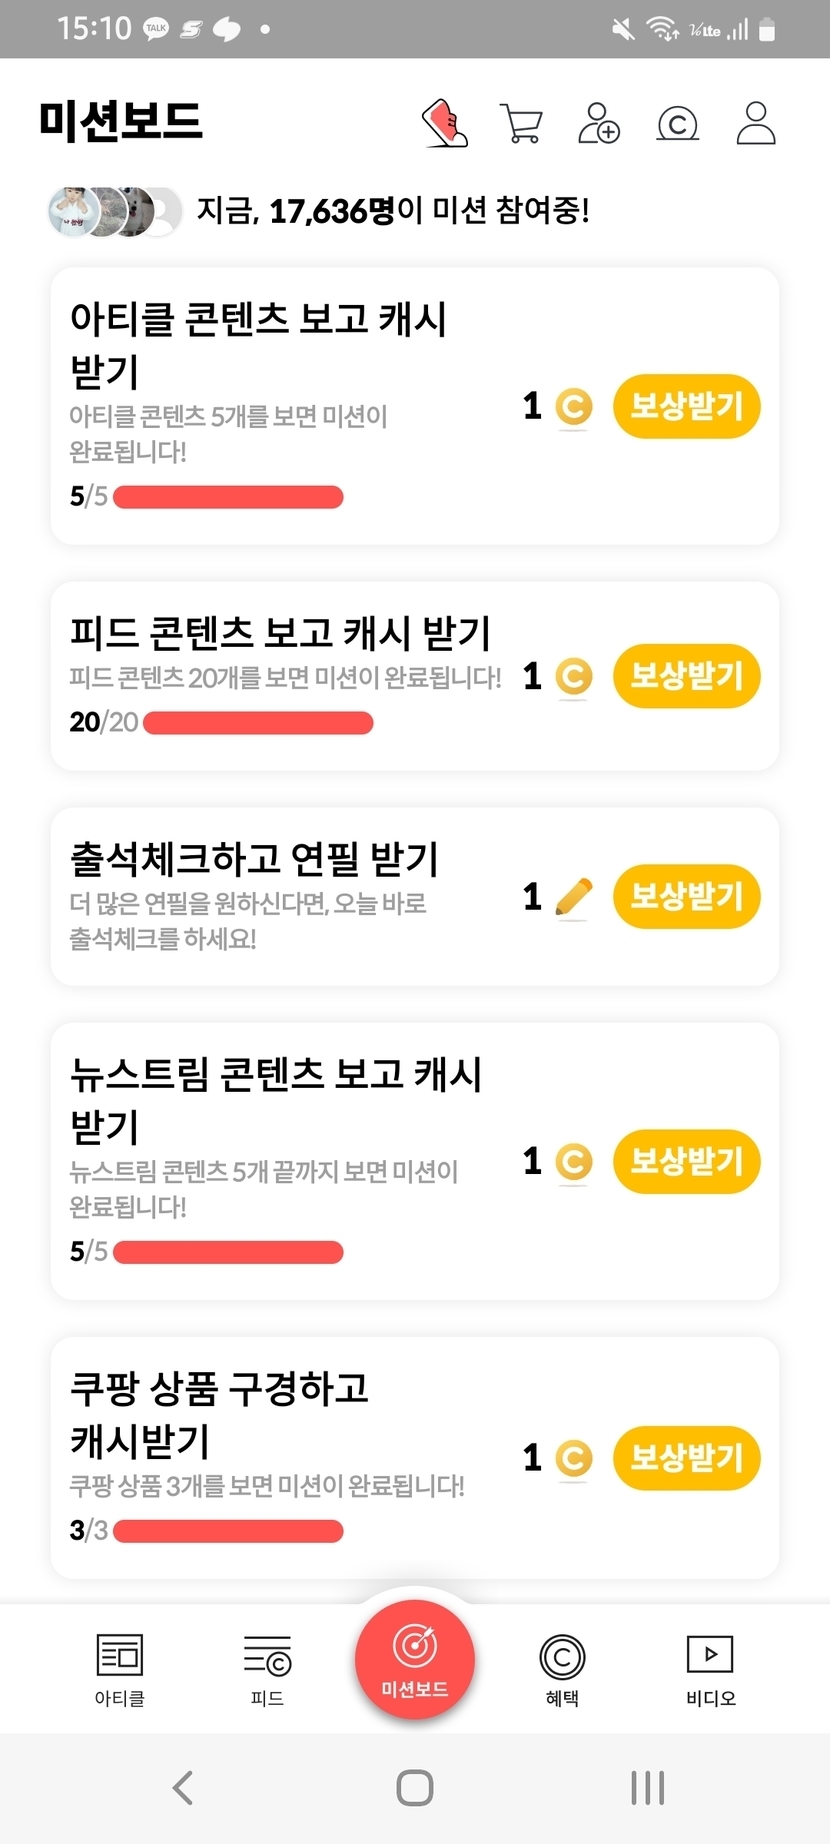Tap the red sneaker icon in header
Image resolution: width=830 pixels, height=1844 pixels.
[x=445, y=124]
